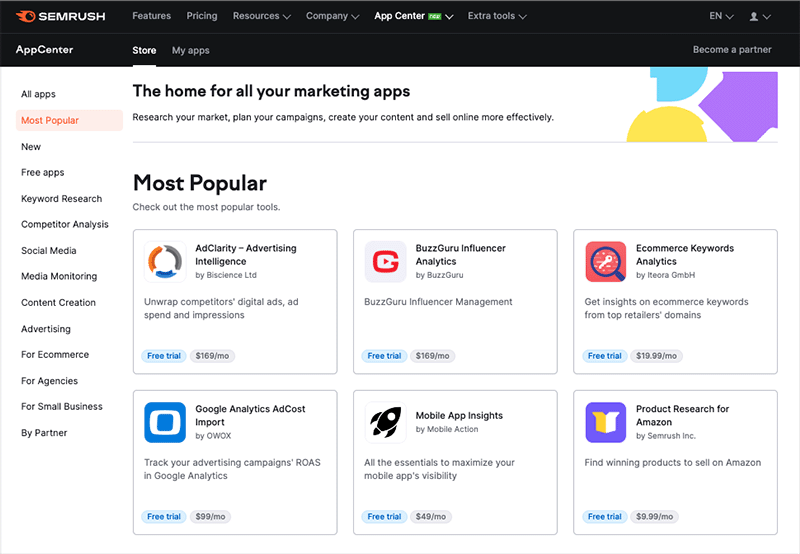Open Mobile App Insights title
The width and height of the screenshot is (800, 554).
(x=459, y=416)
